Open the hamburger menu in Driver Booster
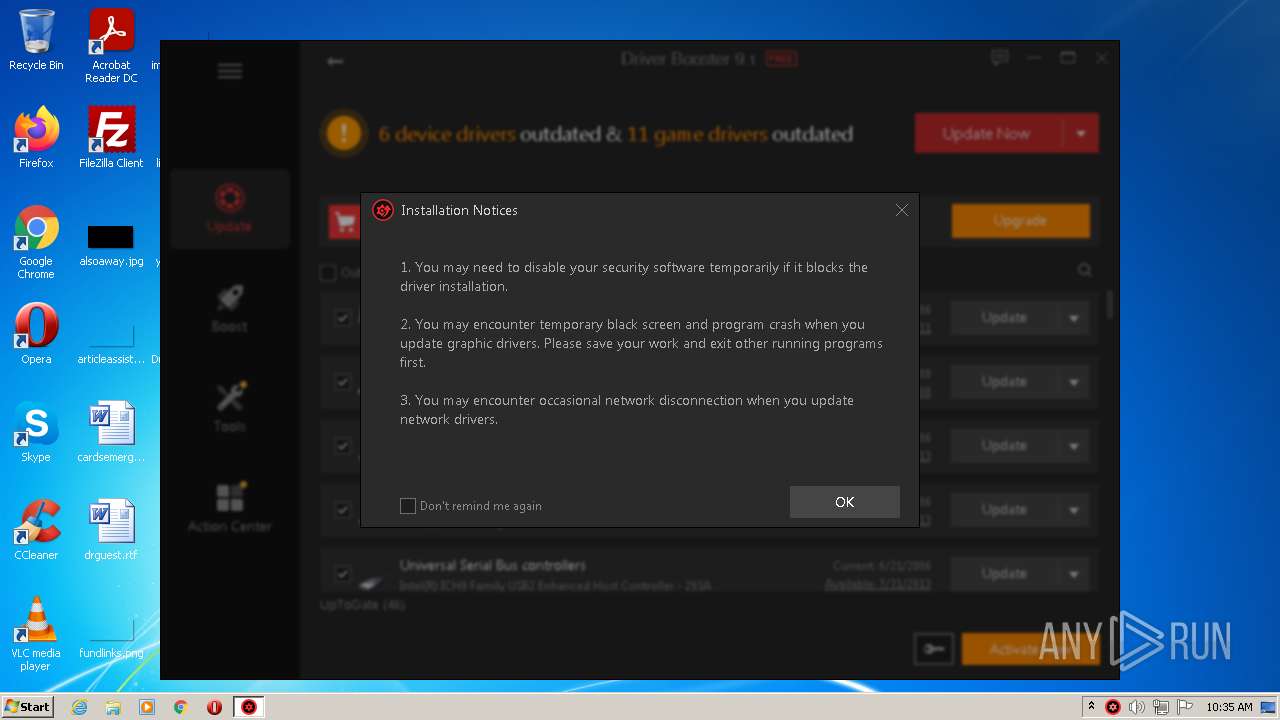1280x720 pixels. click(x=230, y=70)
